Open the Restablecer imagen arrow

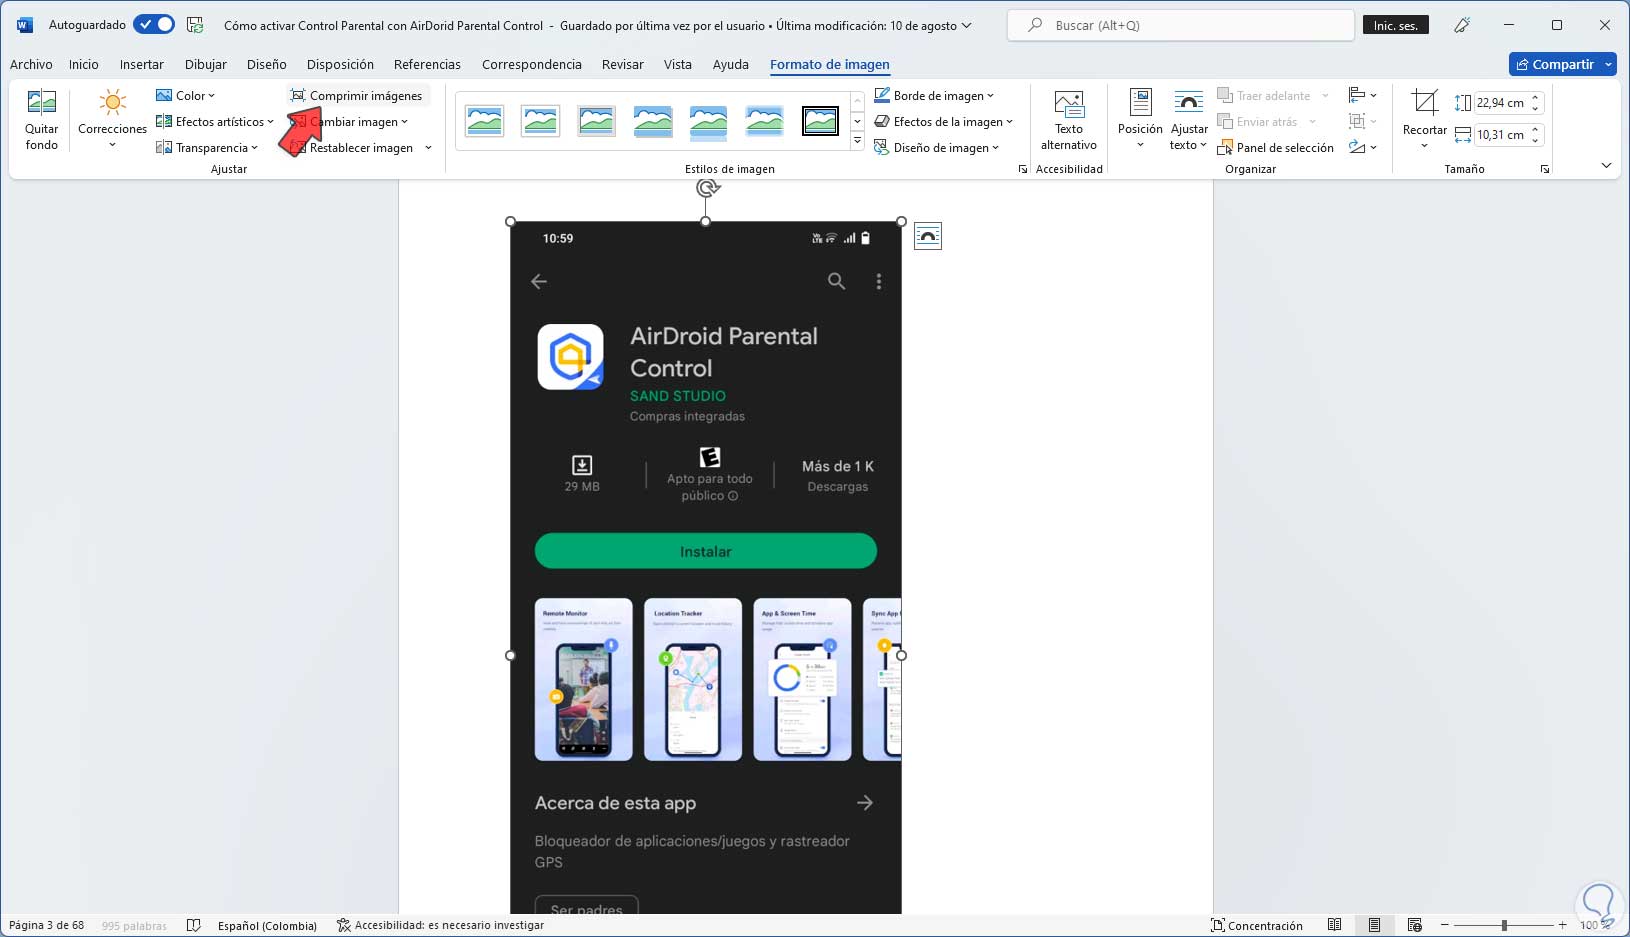pyautogui.click(x=428, y=148)
